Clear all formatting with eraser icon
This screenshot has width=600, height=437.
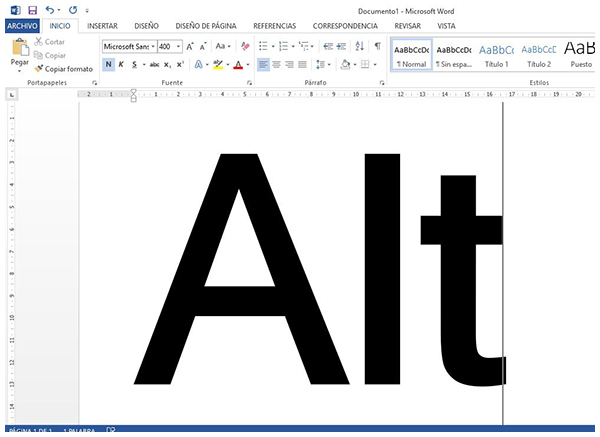click(x=245, y=47)
